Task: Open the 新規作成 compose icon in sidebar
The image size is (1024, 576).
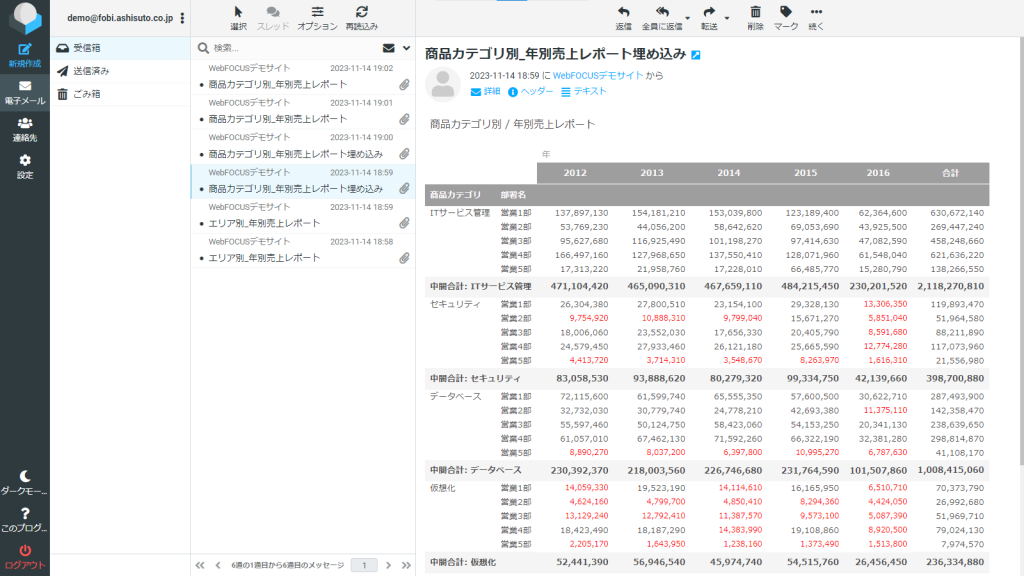Action: click(x=26, y=49)
